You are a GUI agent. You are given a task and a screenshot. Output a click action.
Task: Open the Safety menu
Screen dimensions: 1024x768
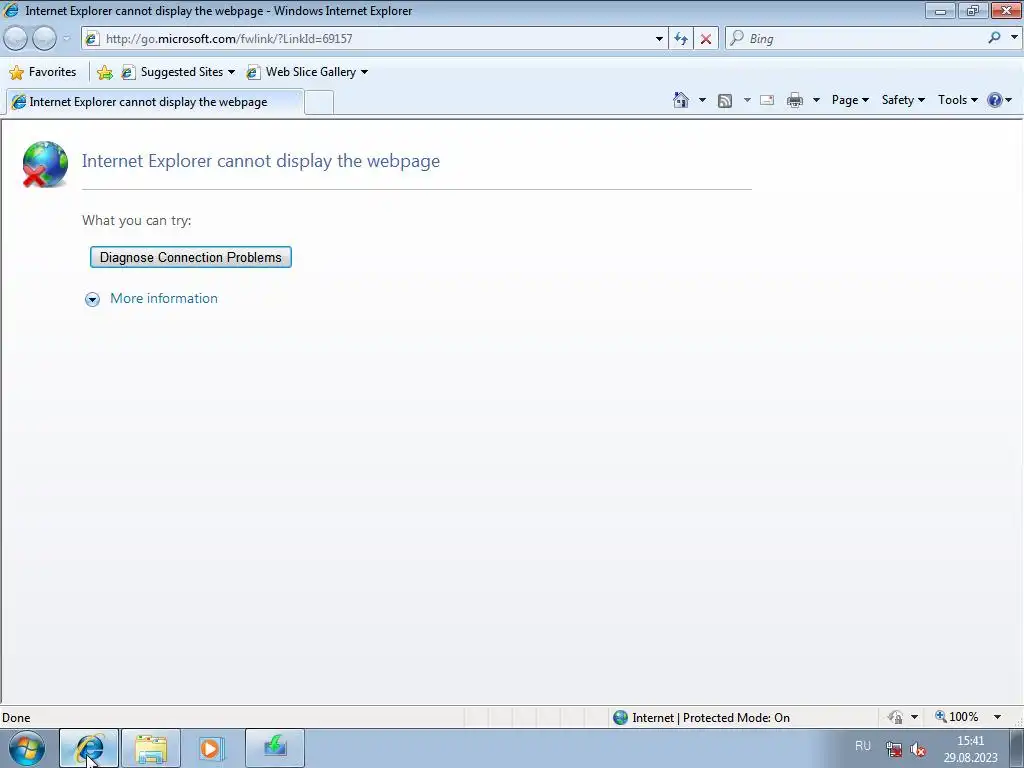(903, 100)
